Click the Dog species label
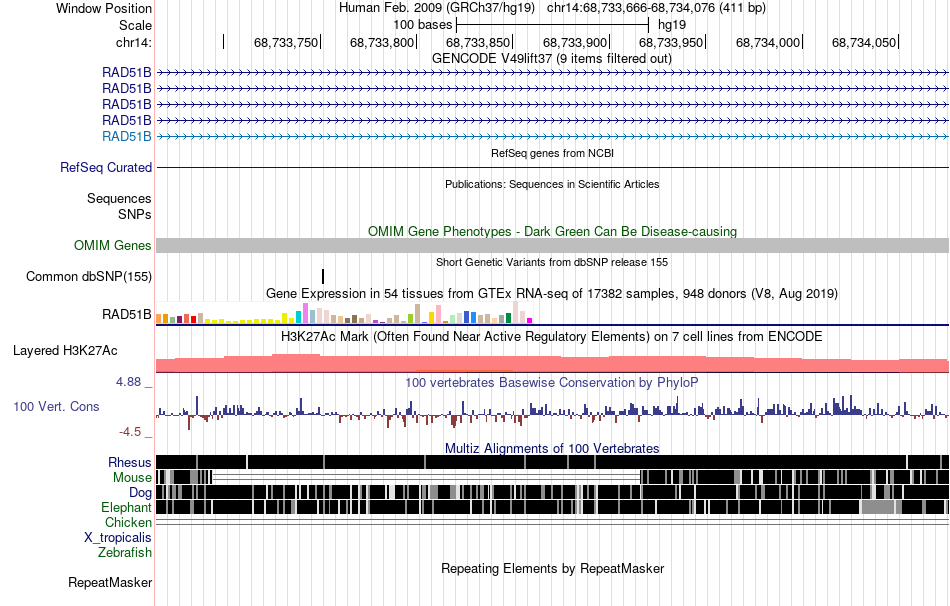The image size is (950, 606). [140, 493]
